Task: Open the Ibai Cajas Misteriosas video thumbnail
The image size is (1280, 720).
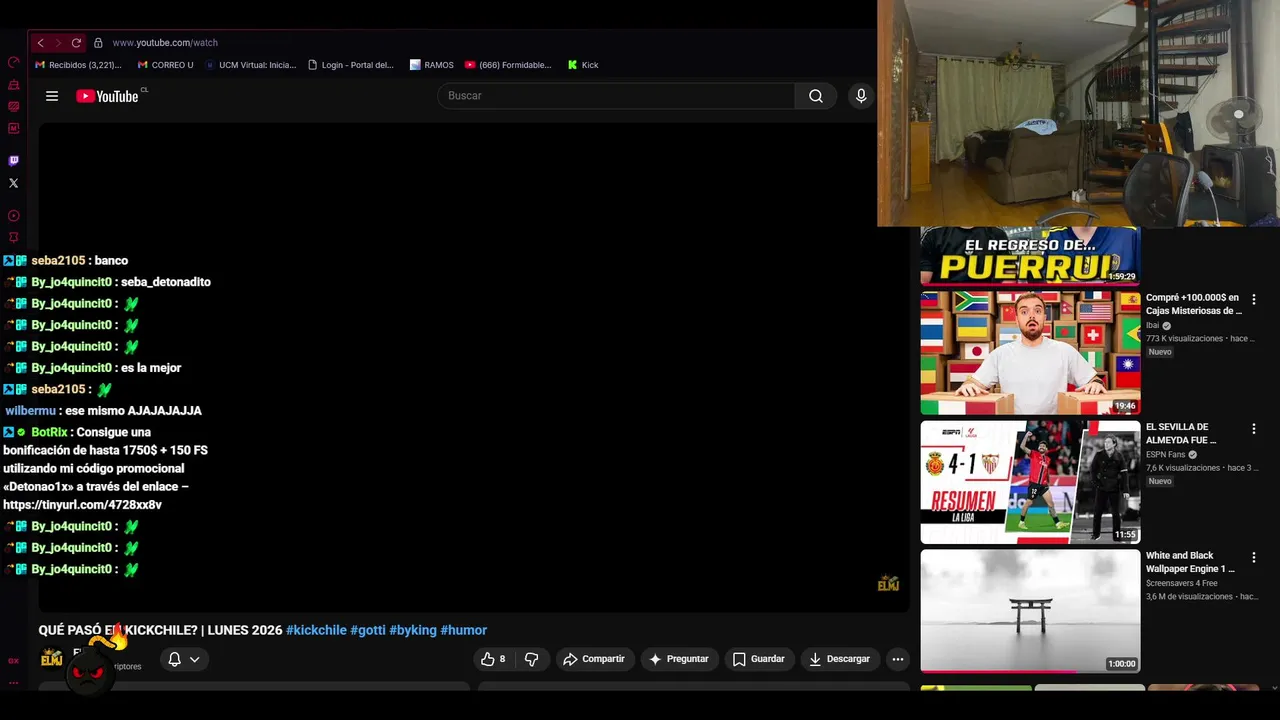Action: point(1030,353)
